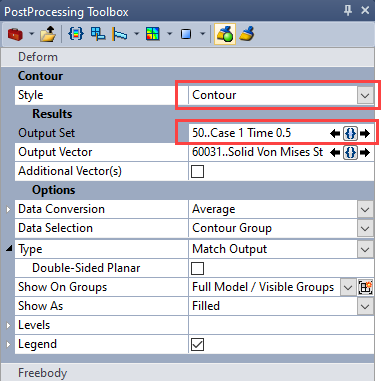This screenshot has height=381, width=381.
Task: Click the flags display toolbar icon
Action: click(x=120, y=34)
